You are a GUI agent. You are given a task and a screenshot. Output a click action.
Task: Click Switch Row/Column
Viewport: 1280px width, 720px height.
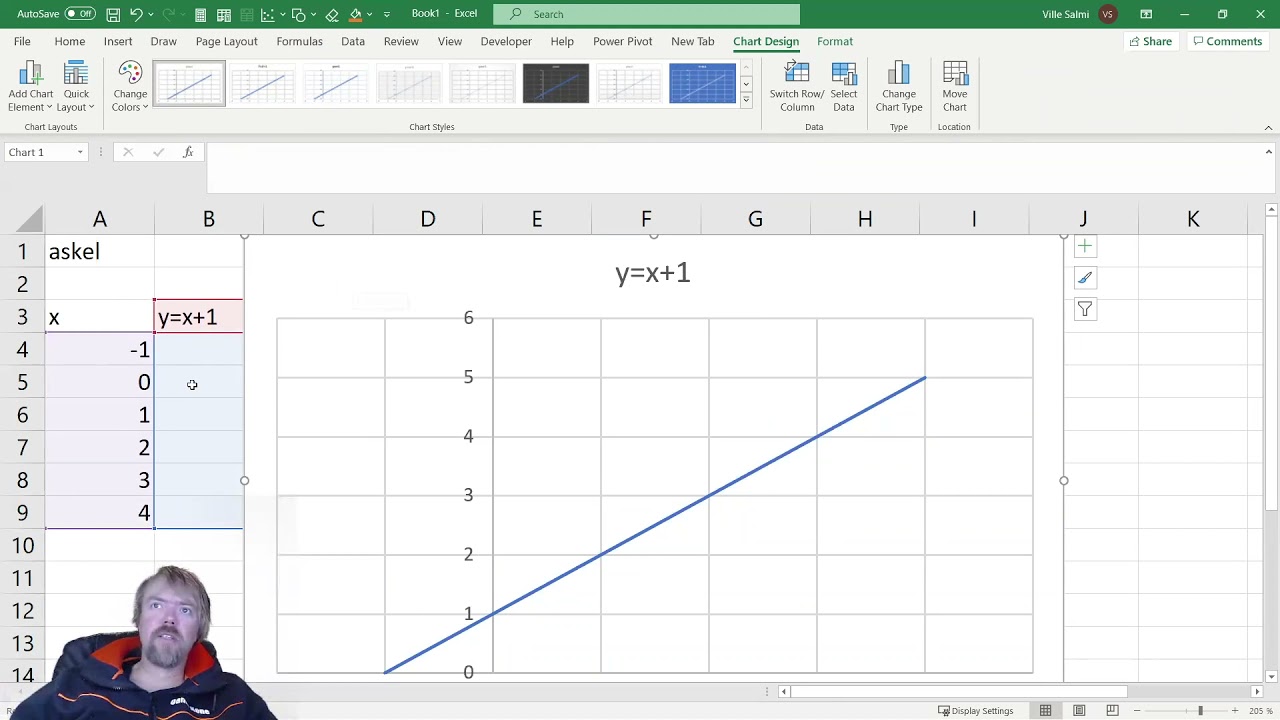point(797,87)
